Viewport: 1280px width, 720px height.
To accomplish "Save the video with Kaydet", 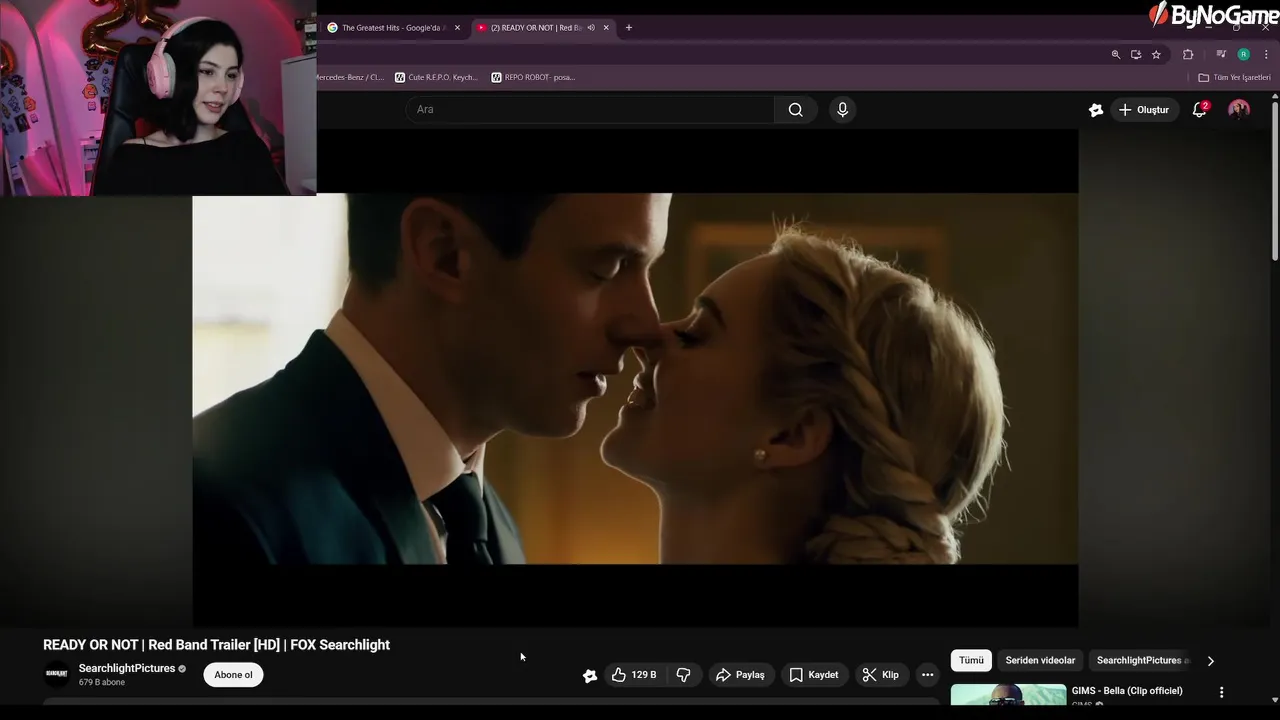I will coord(813,675).
